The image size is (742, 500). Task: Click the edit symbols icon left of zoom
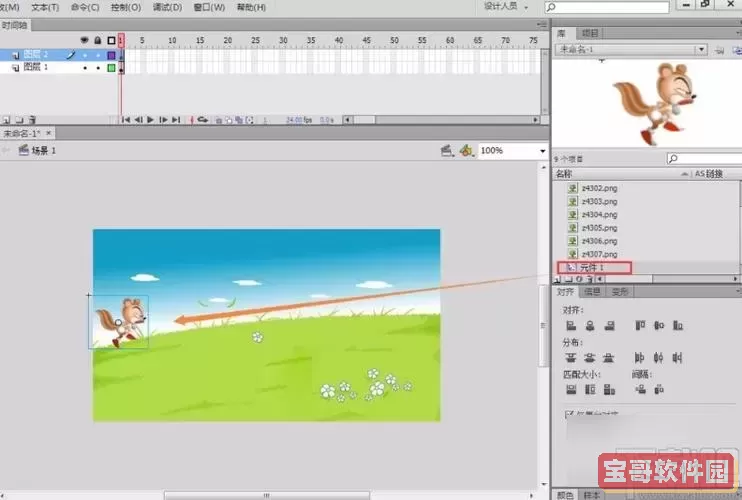click(466, 151)
